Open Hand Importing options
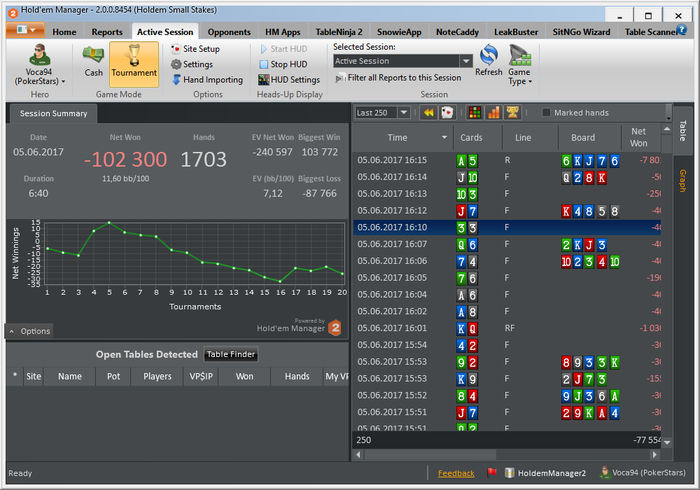 (x=208, y=79)
